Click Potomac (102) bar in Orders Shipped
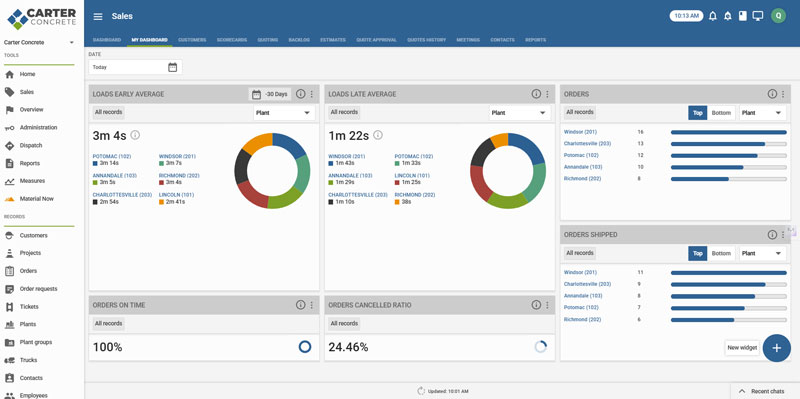This screenshot has height=399, width=800. [x=728, y=308]
